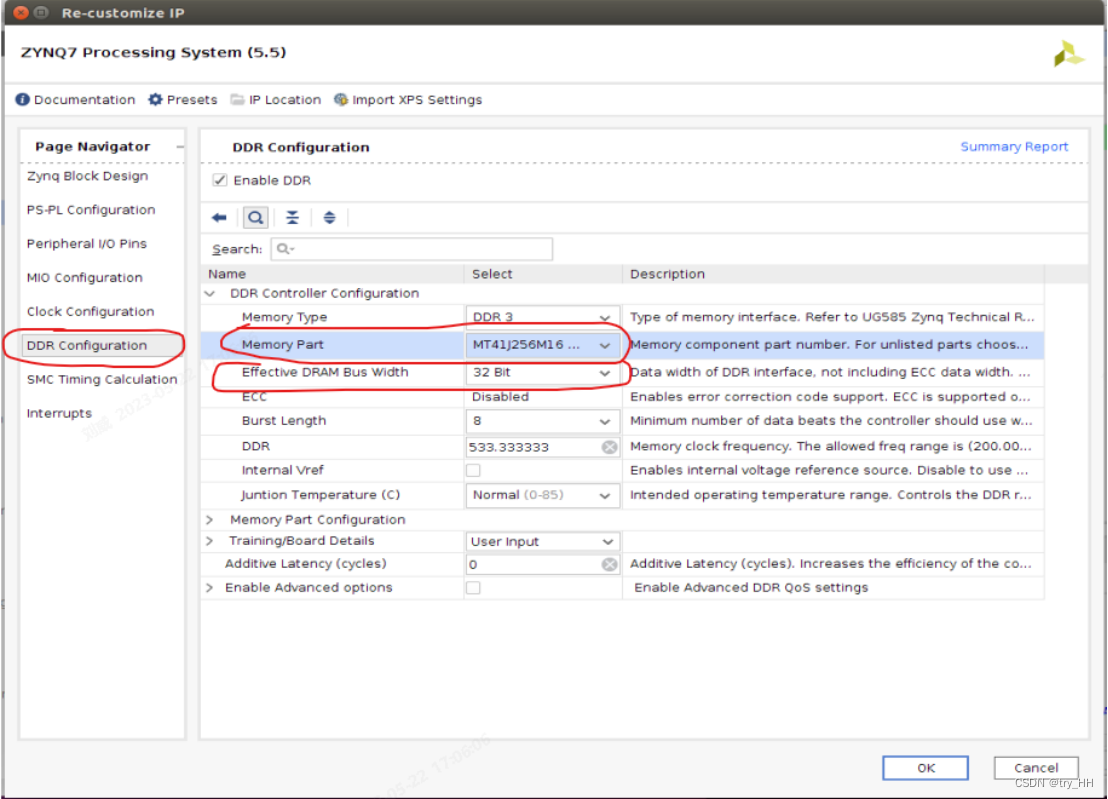
Task: Open the Interrupts page
Action: point(59,413)
